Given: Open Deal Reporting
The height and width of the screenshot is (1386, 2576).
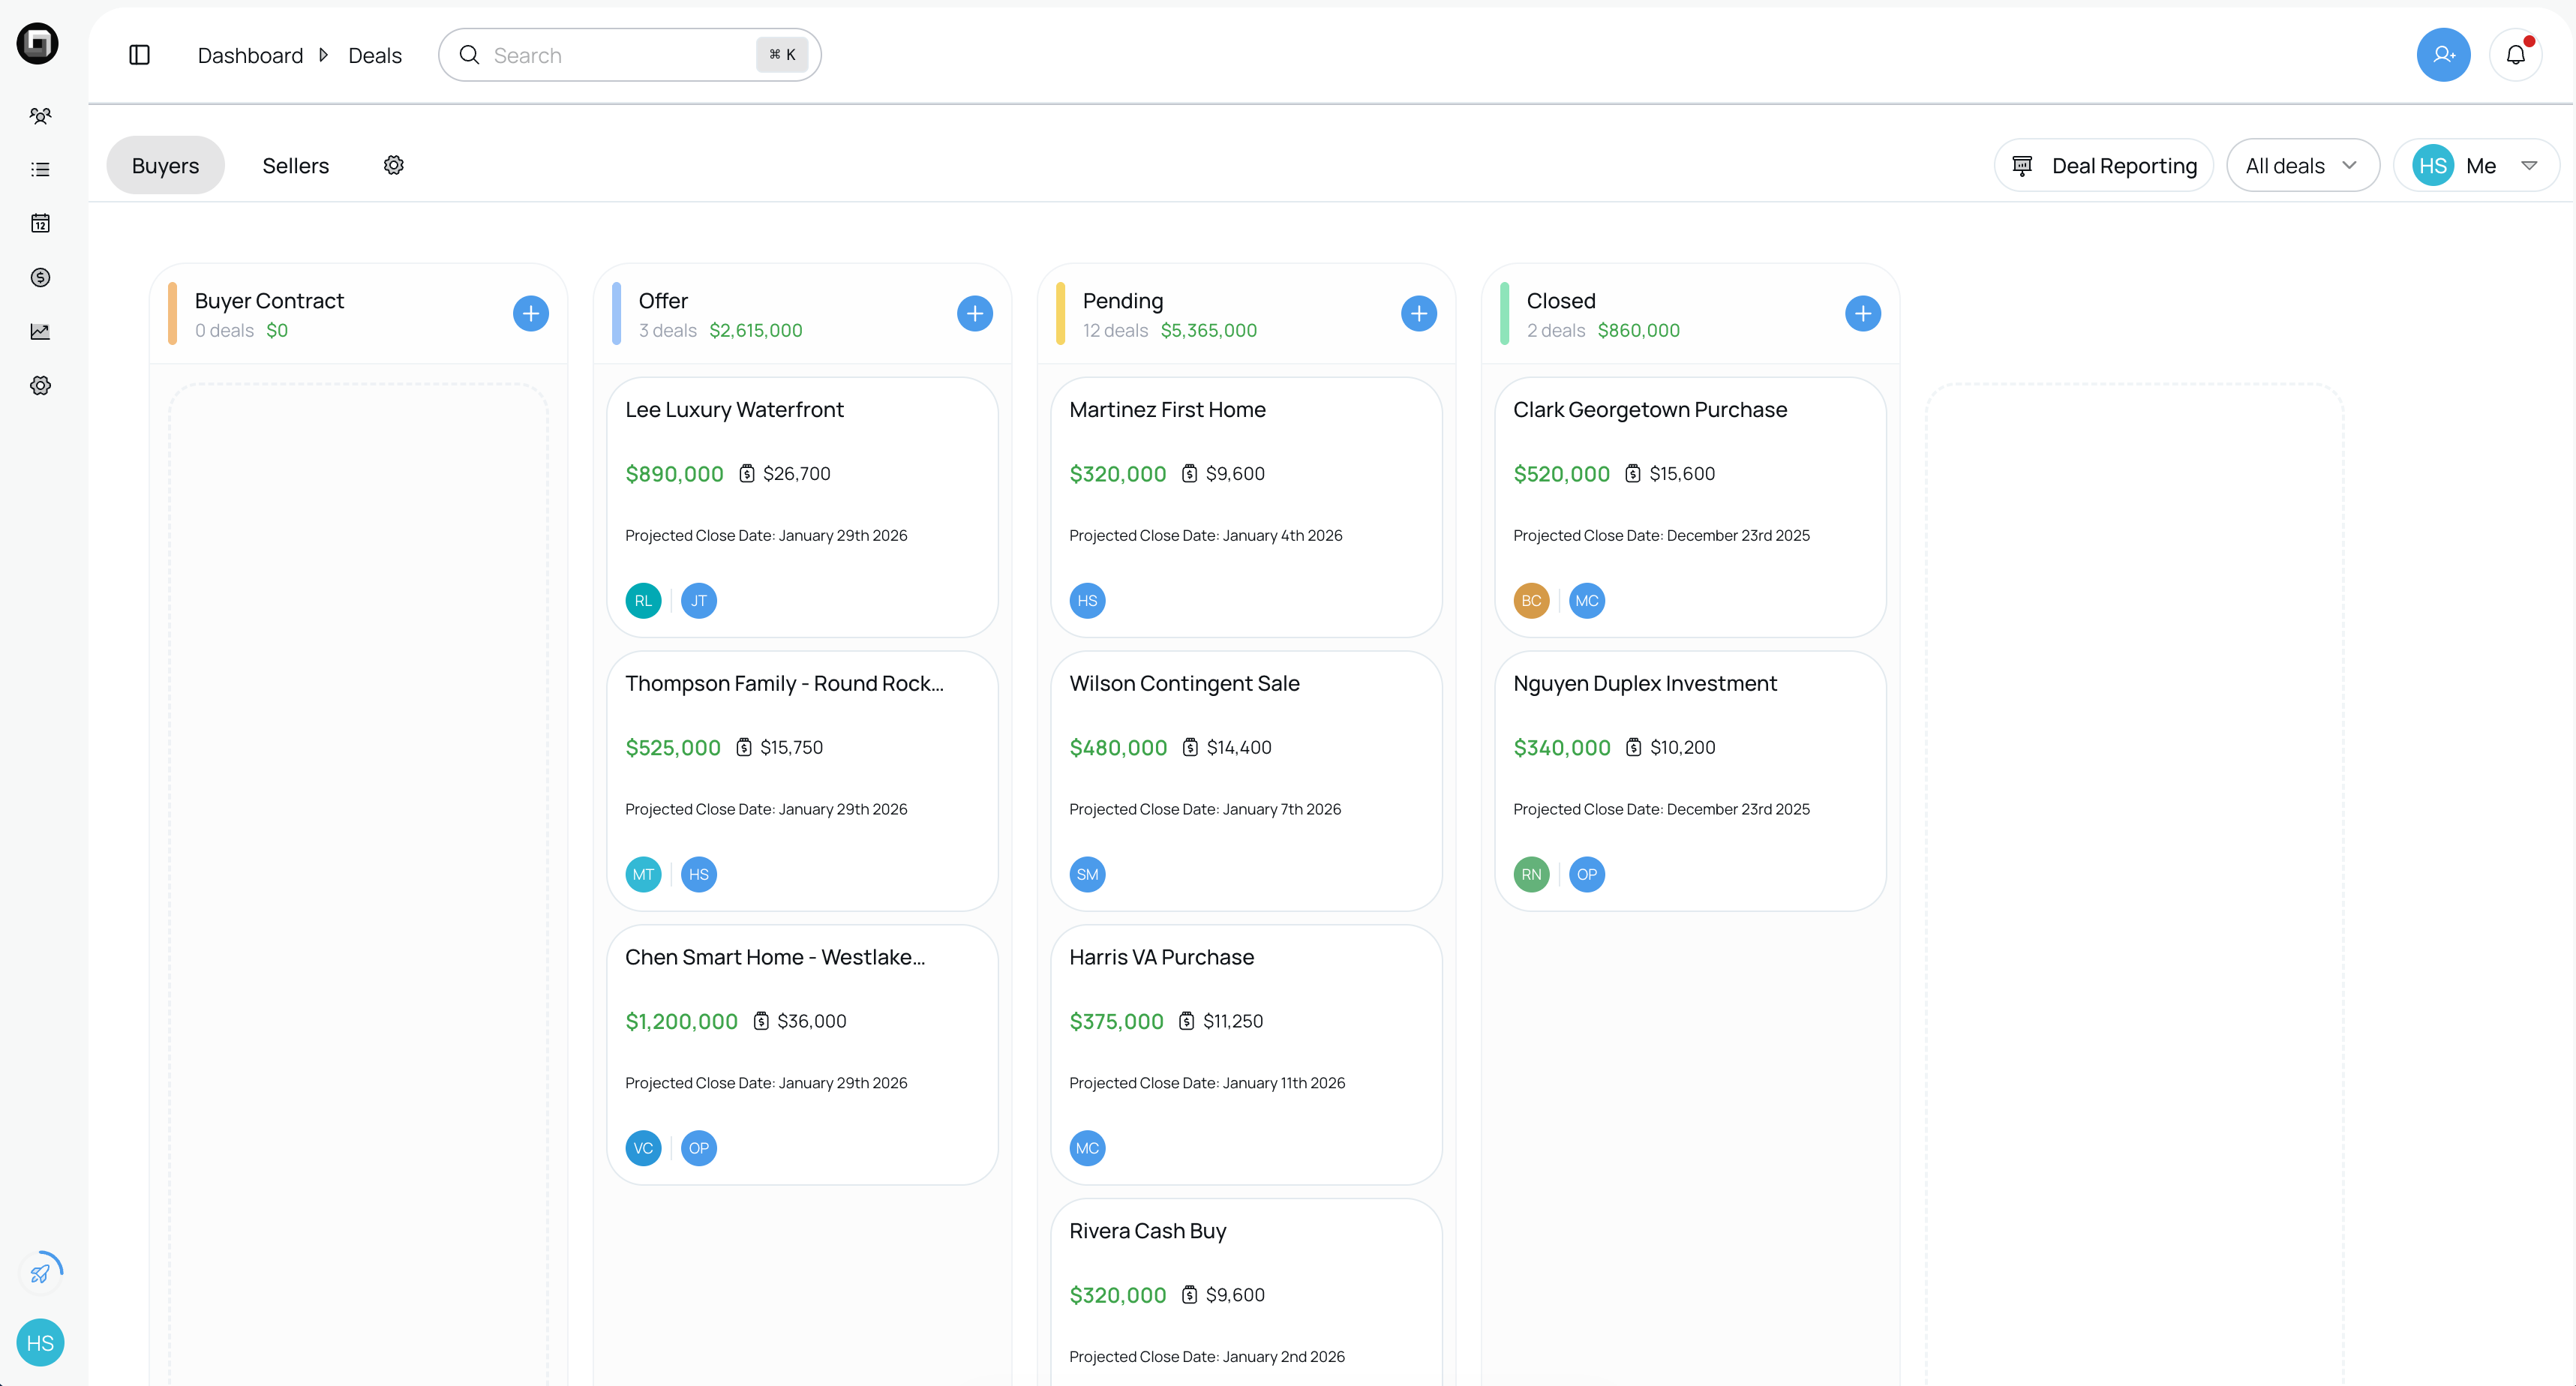Looking at the screenshot, I should (x=2104, y=166).
